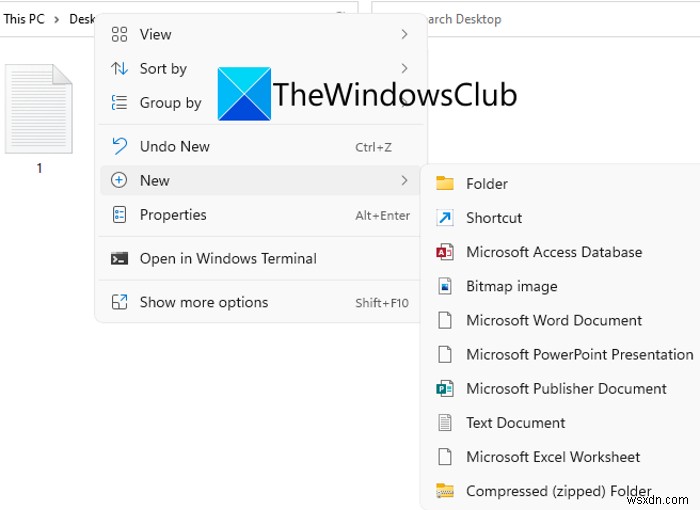
Task: Create a Compressed (zipped) Folder
Action: coord(562,491)
